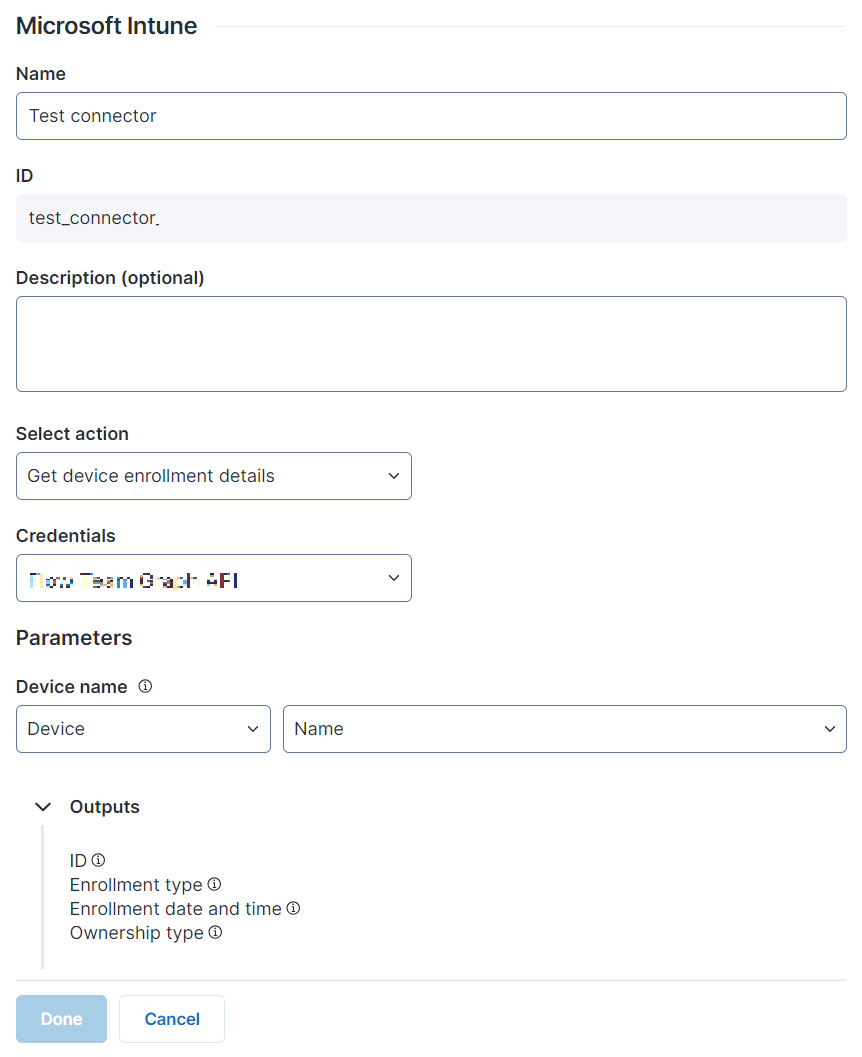This screenshot has width=862, height=1057.
Task: Click the Name input with Test connector
Action: tap(431, 116)
